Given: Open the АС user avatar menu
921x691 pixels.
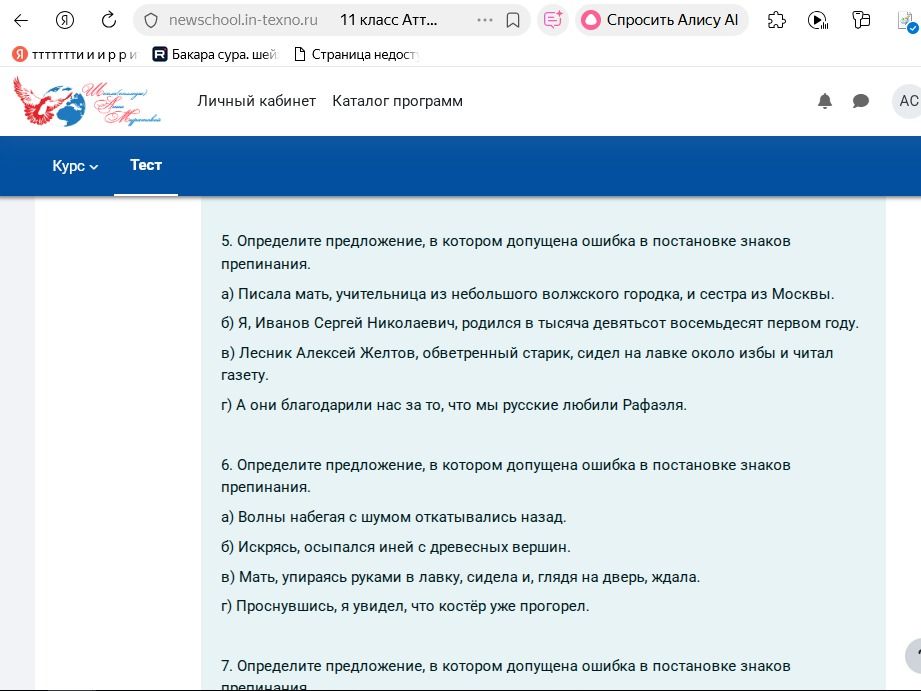Looking at the screenshot, I should (x=907, y=101).
